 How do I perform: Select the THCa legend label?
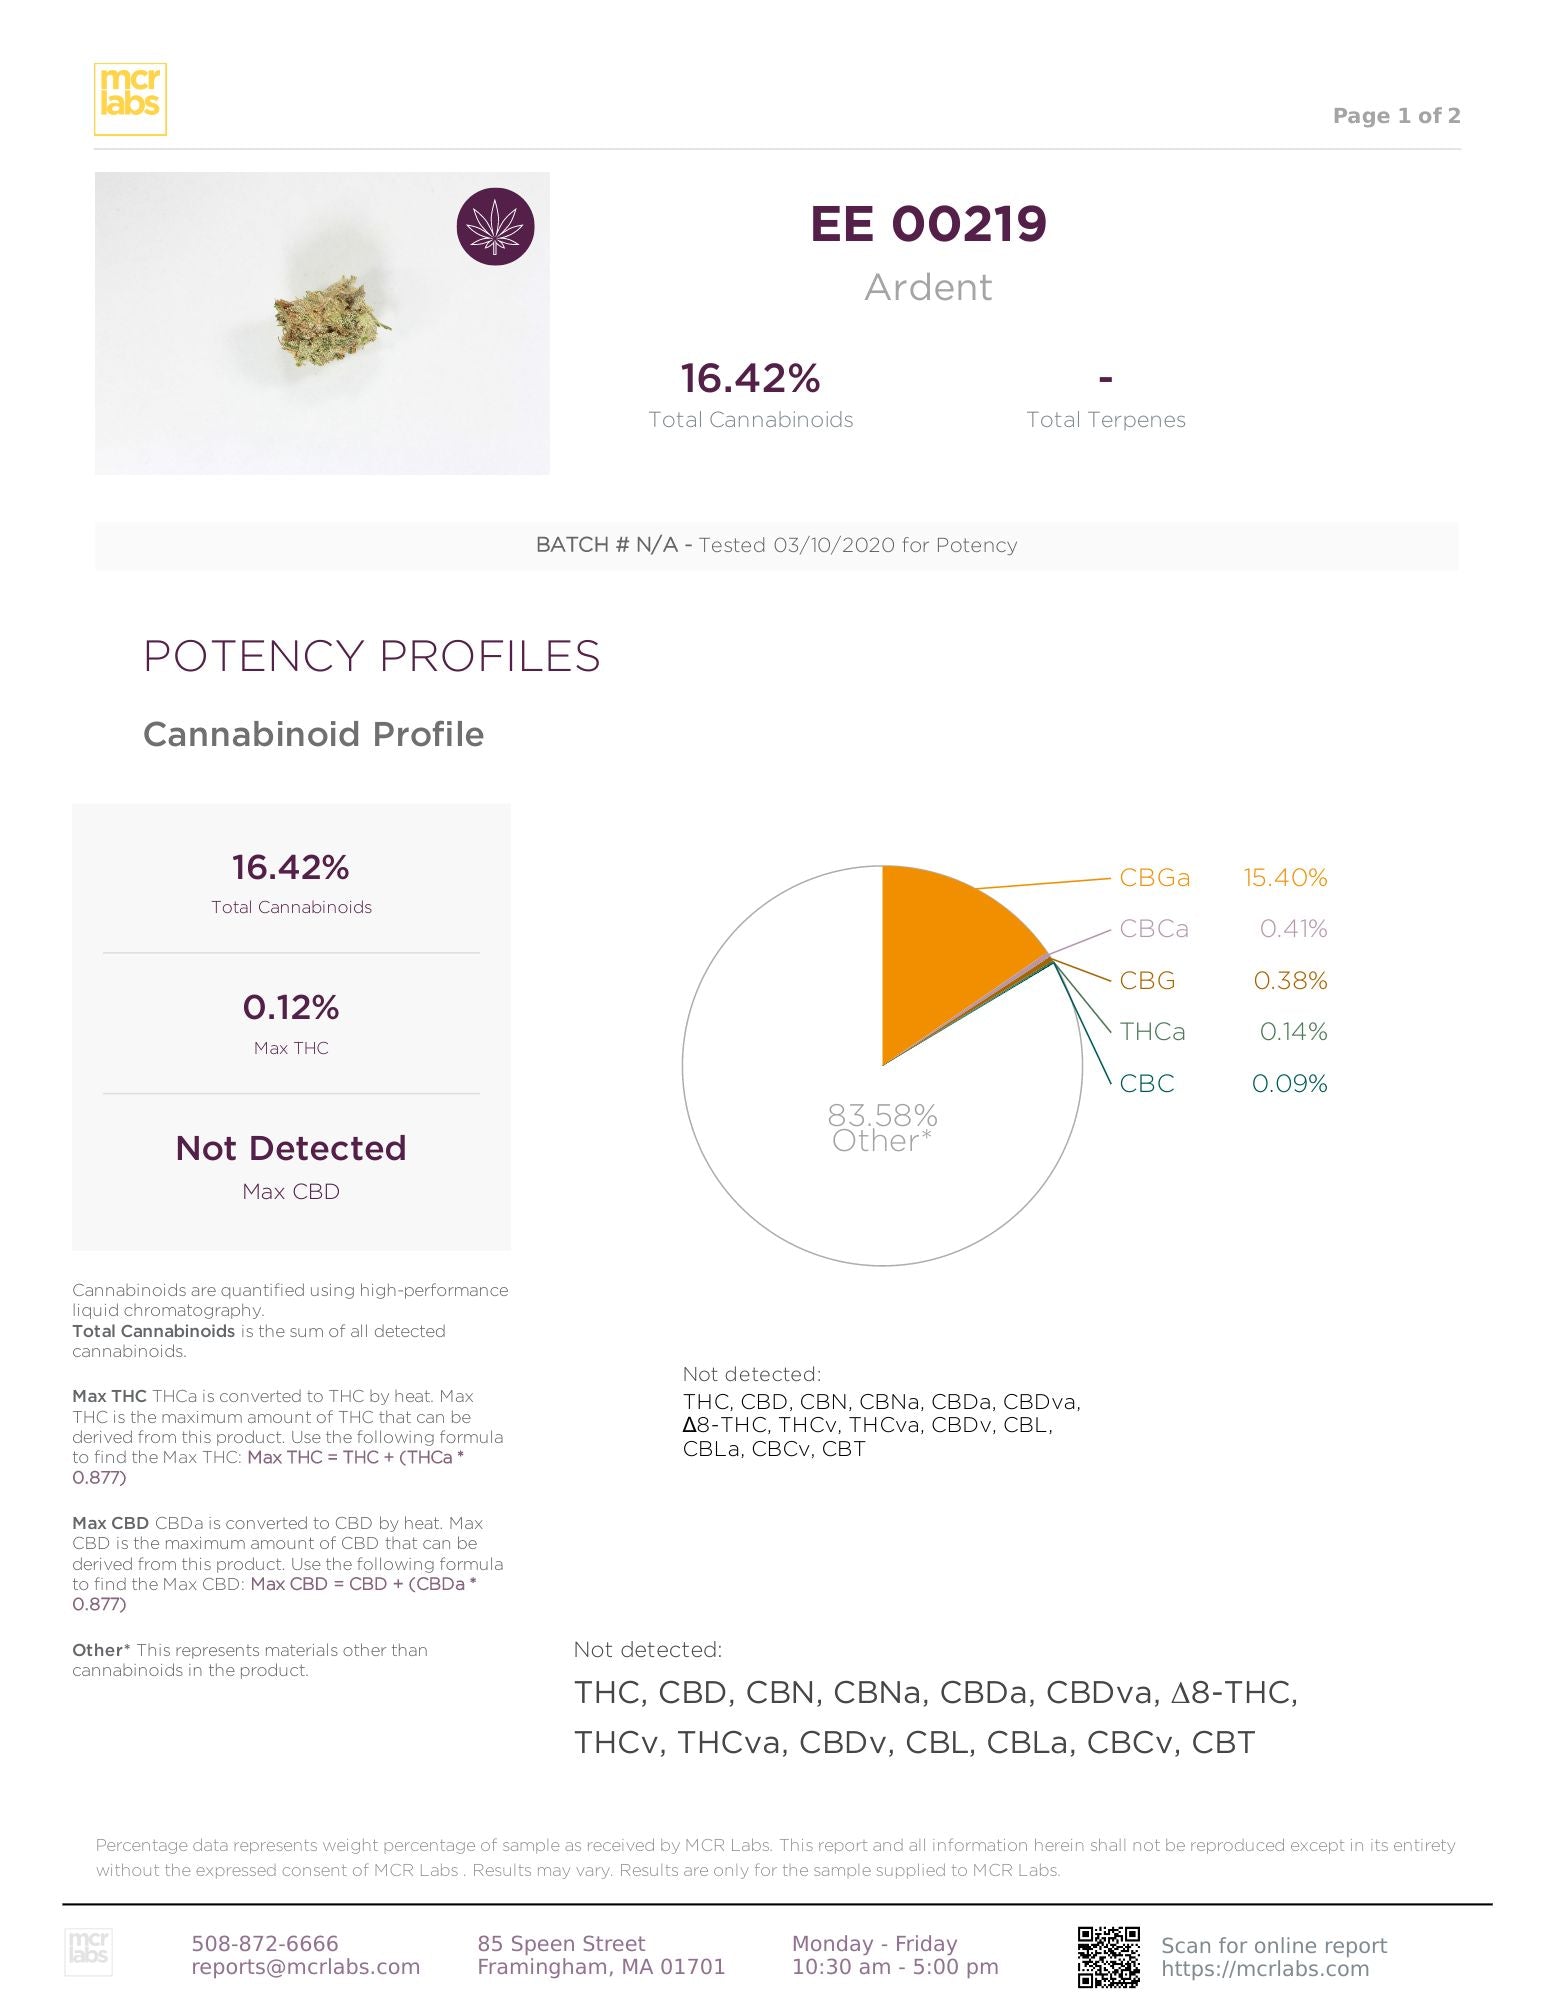pos(1152,1032)
